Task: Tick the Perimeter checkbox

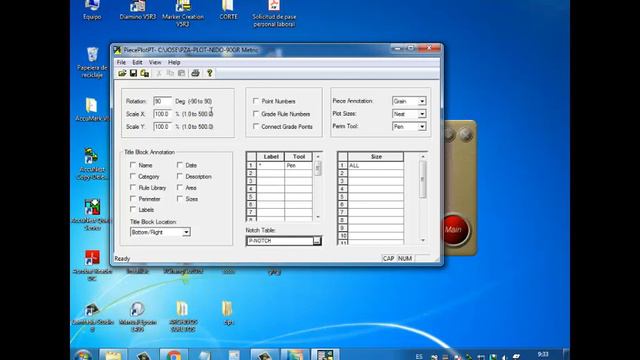Action: tap(133, 198)
